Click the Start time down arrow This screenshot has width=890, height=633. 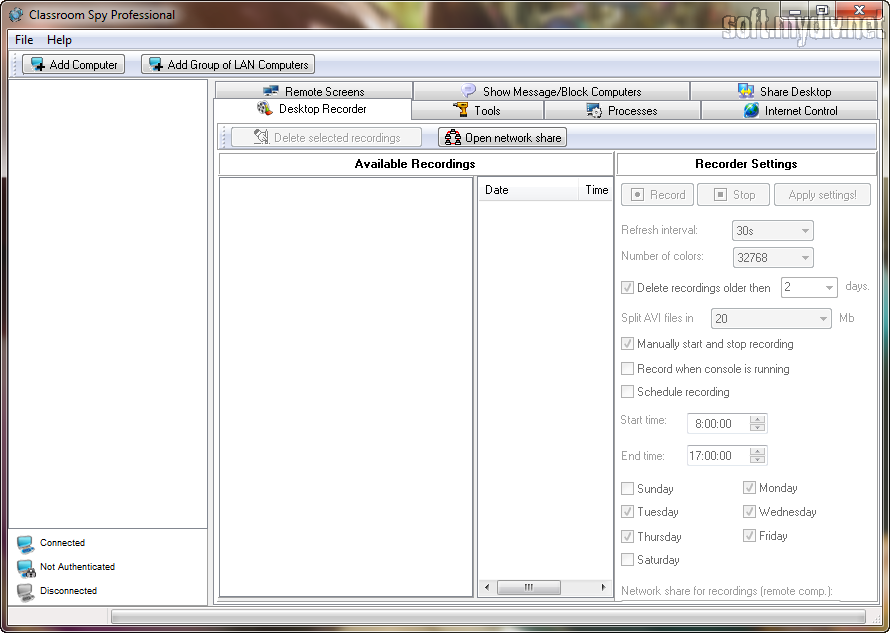(x=757, y=427)
